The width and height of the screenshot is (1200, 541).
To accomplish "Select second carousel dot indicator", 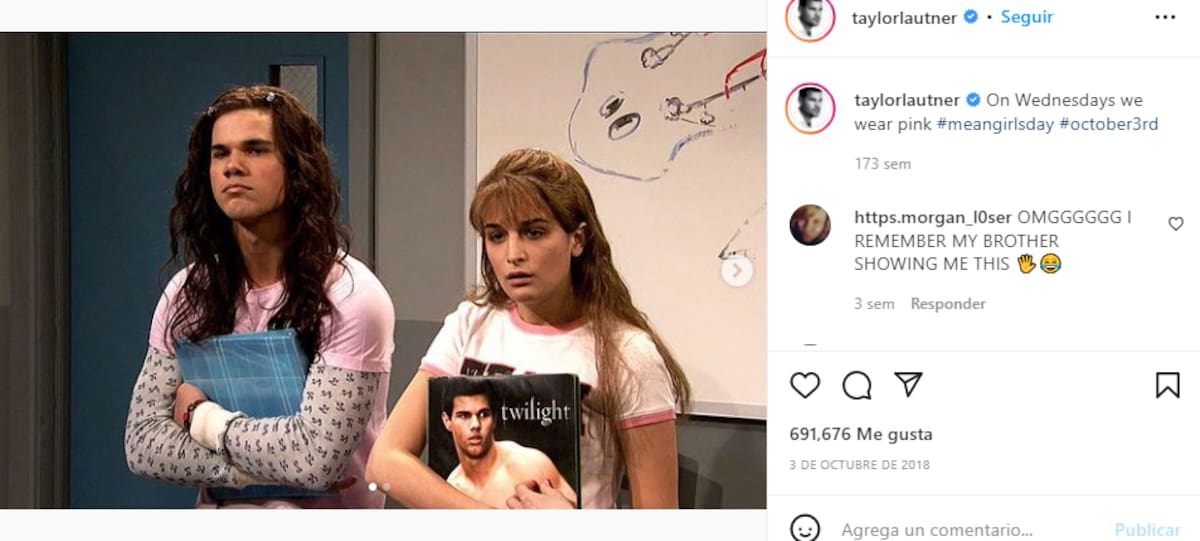I will 387,487.
